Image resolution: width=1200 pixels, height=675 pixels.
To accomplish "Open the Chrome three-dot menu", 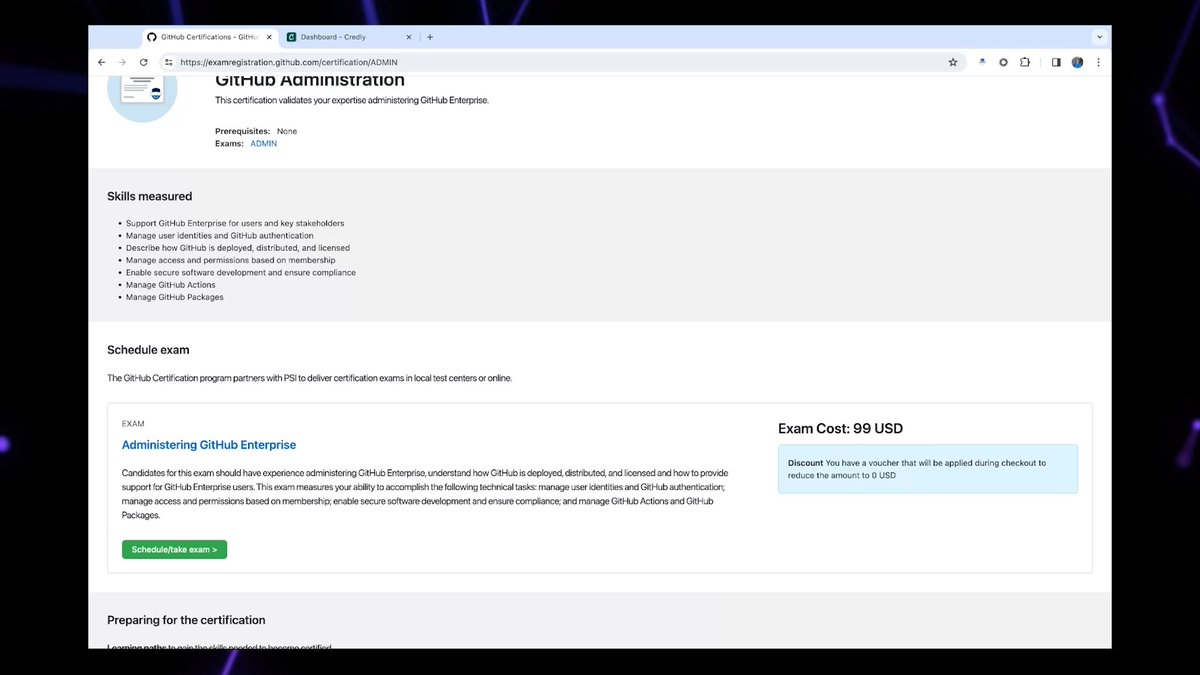I will (x=1099, y=62).
